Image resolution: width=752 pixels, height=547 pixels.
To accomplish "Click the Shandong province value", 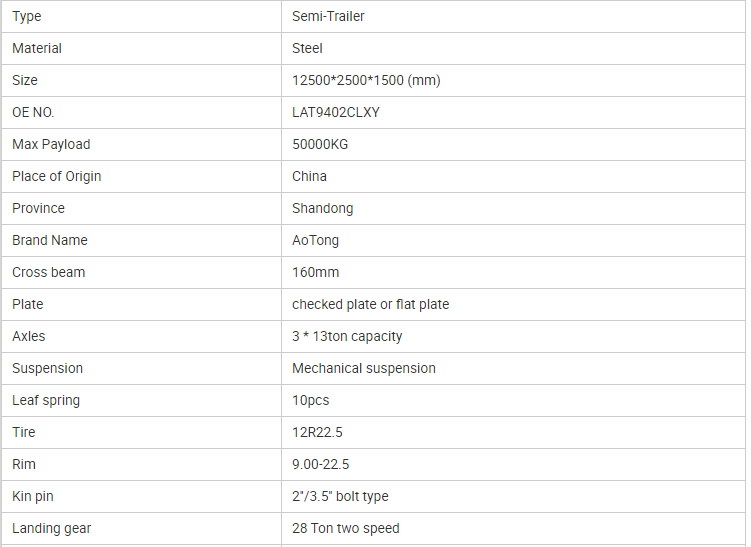I will pos(322,209).
